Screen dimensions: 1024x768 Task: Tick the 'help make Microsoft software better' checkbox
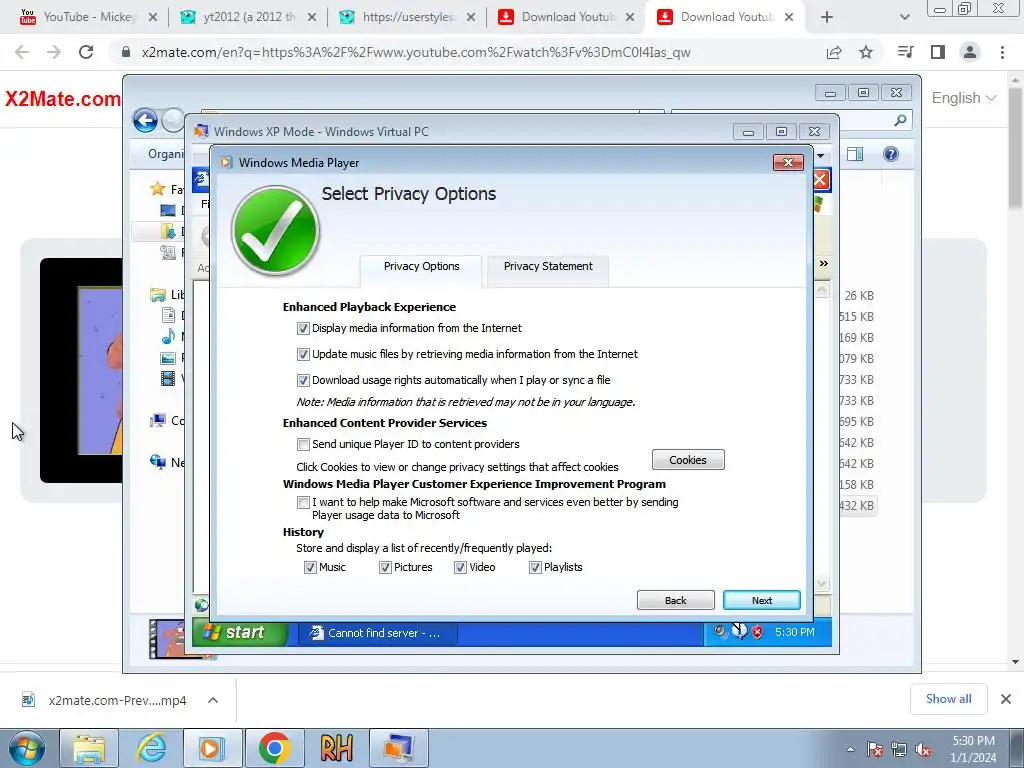[x=303, y=502]
